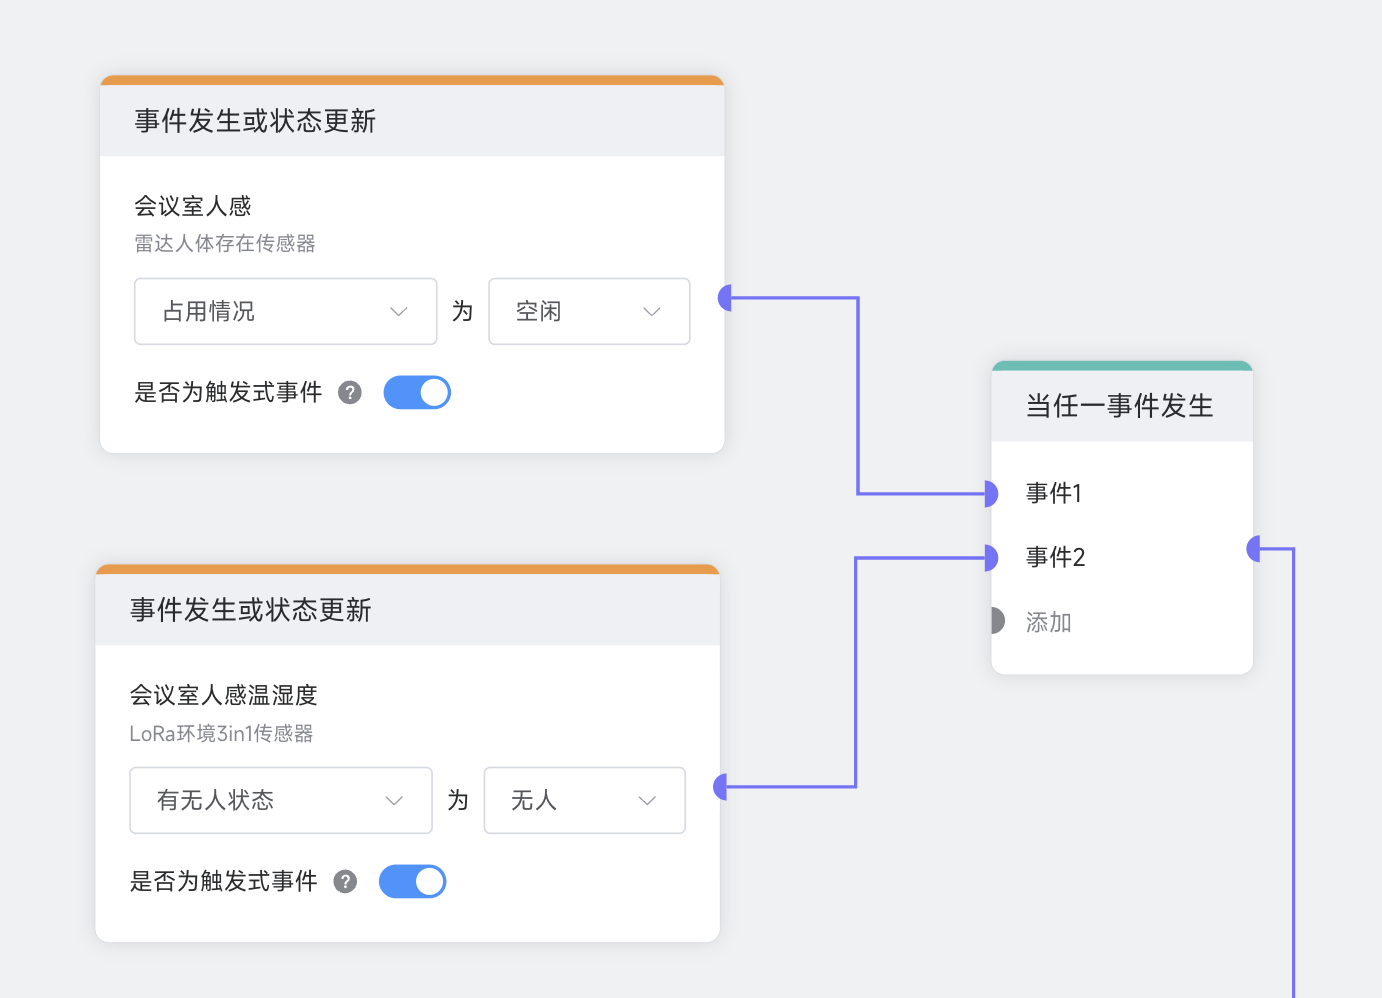
Task: Click help icon in 会议室人感温湿度 card
Action: (345, 881)
